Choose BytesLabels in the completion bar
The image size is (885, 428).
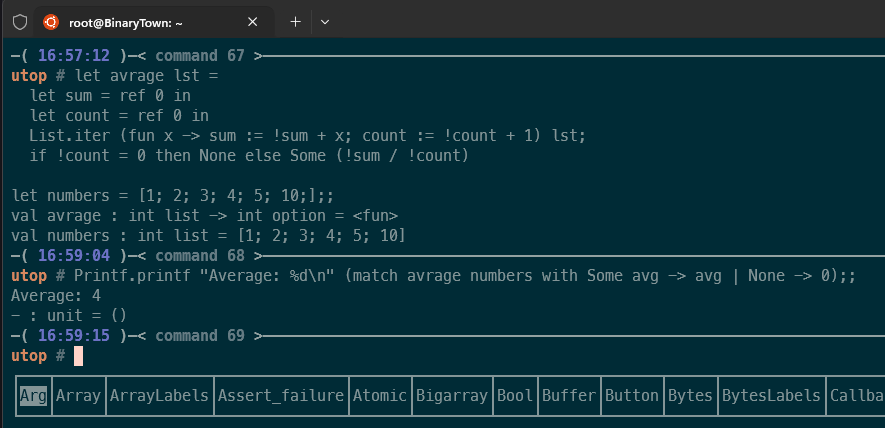771,396
